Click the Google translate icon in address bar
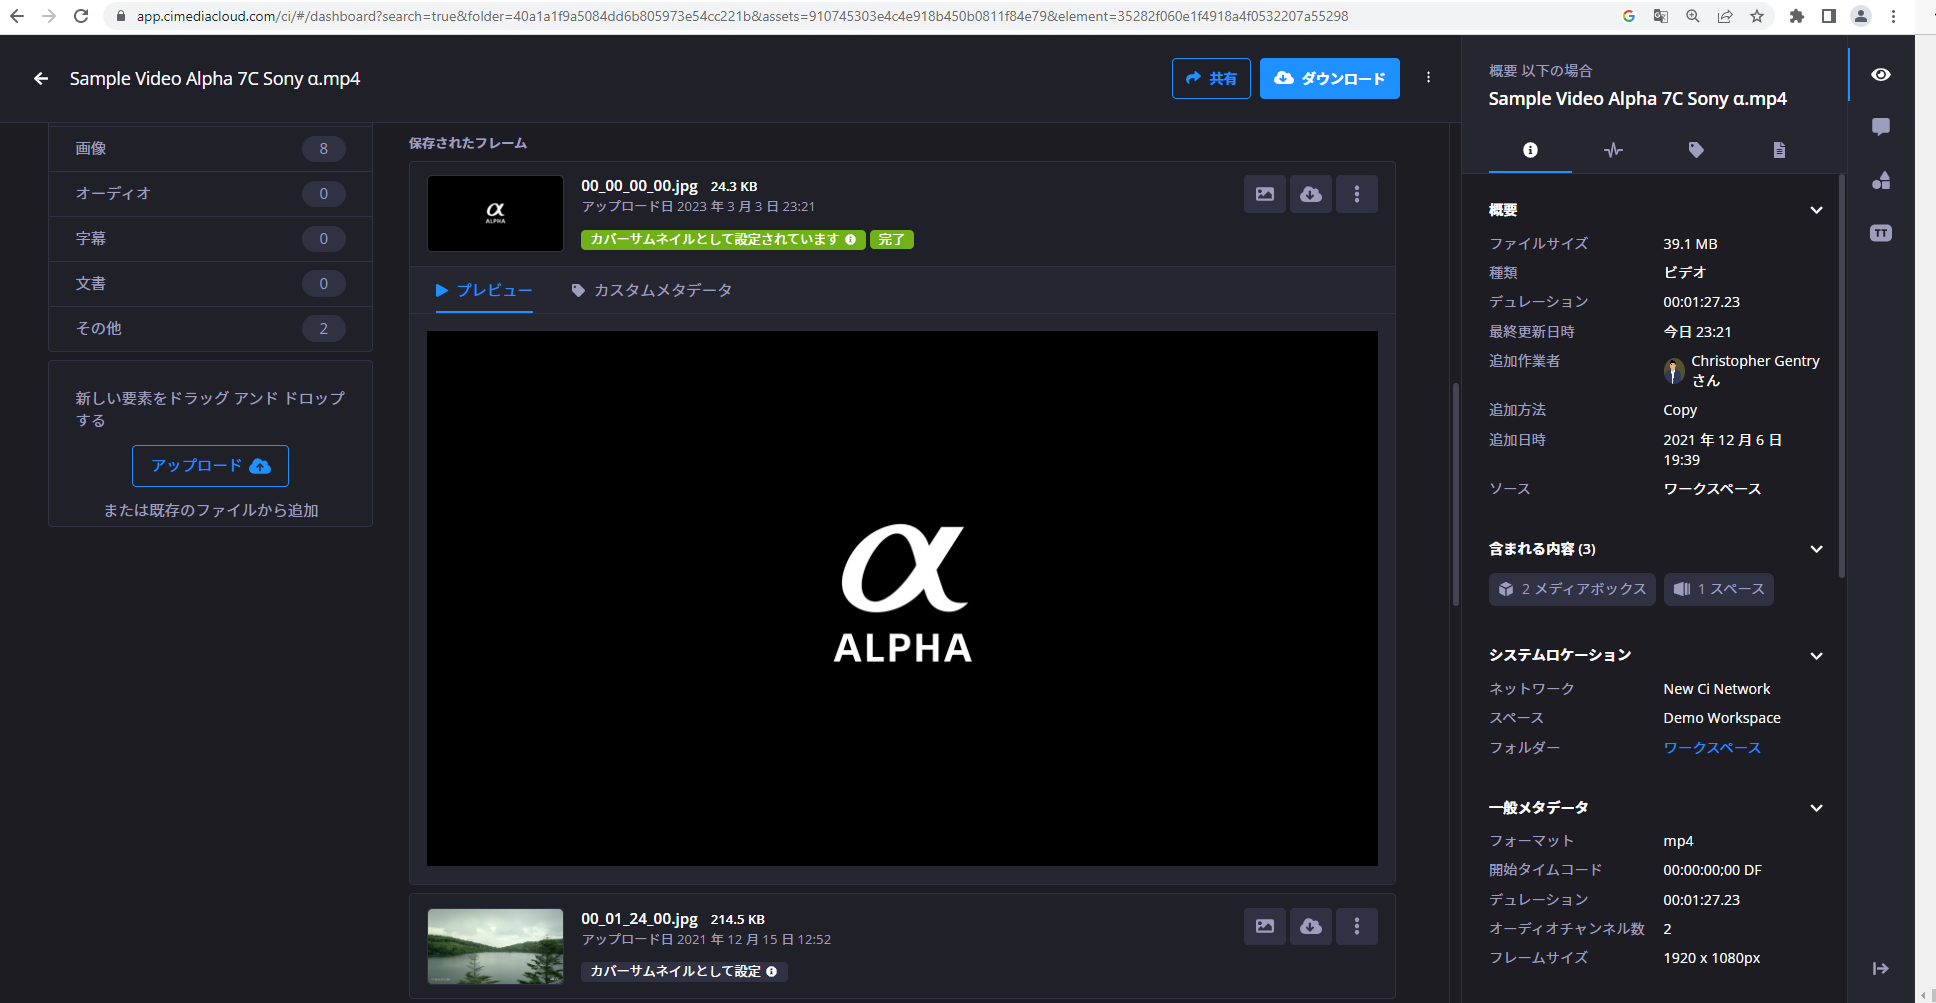Screen dimensions: 1936x1003 pyautogui.click(x=1661, y=16)
